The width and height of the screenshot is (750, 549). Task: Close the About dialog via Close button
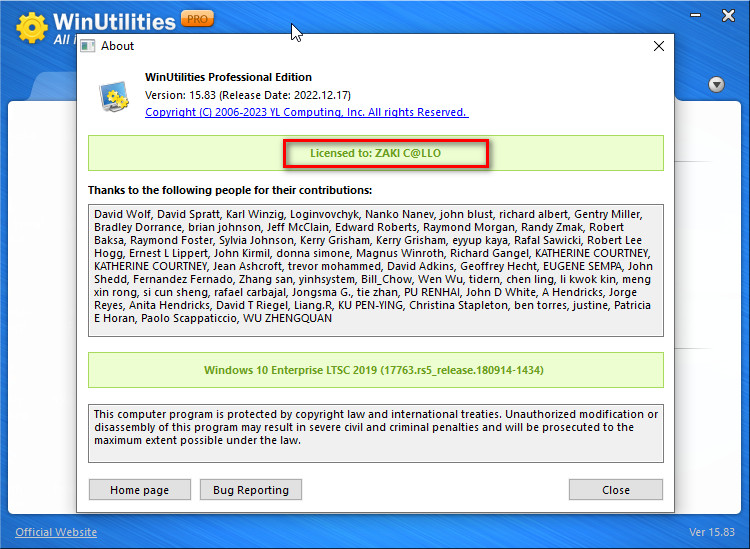[x=616, y=490]
